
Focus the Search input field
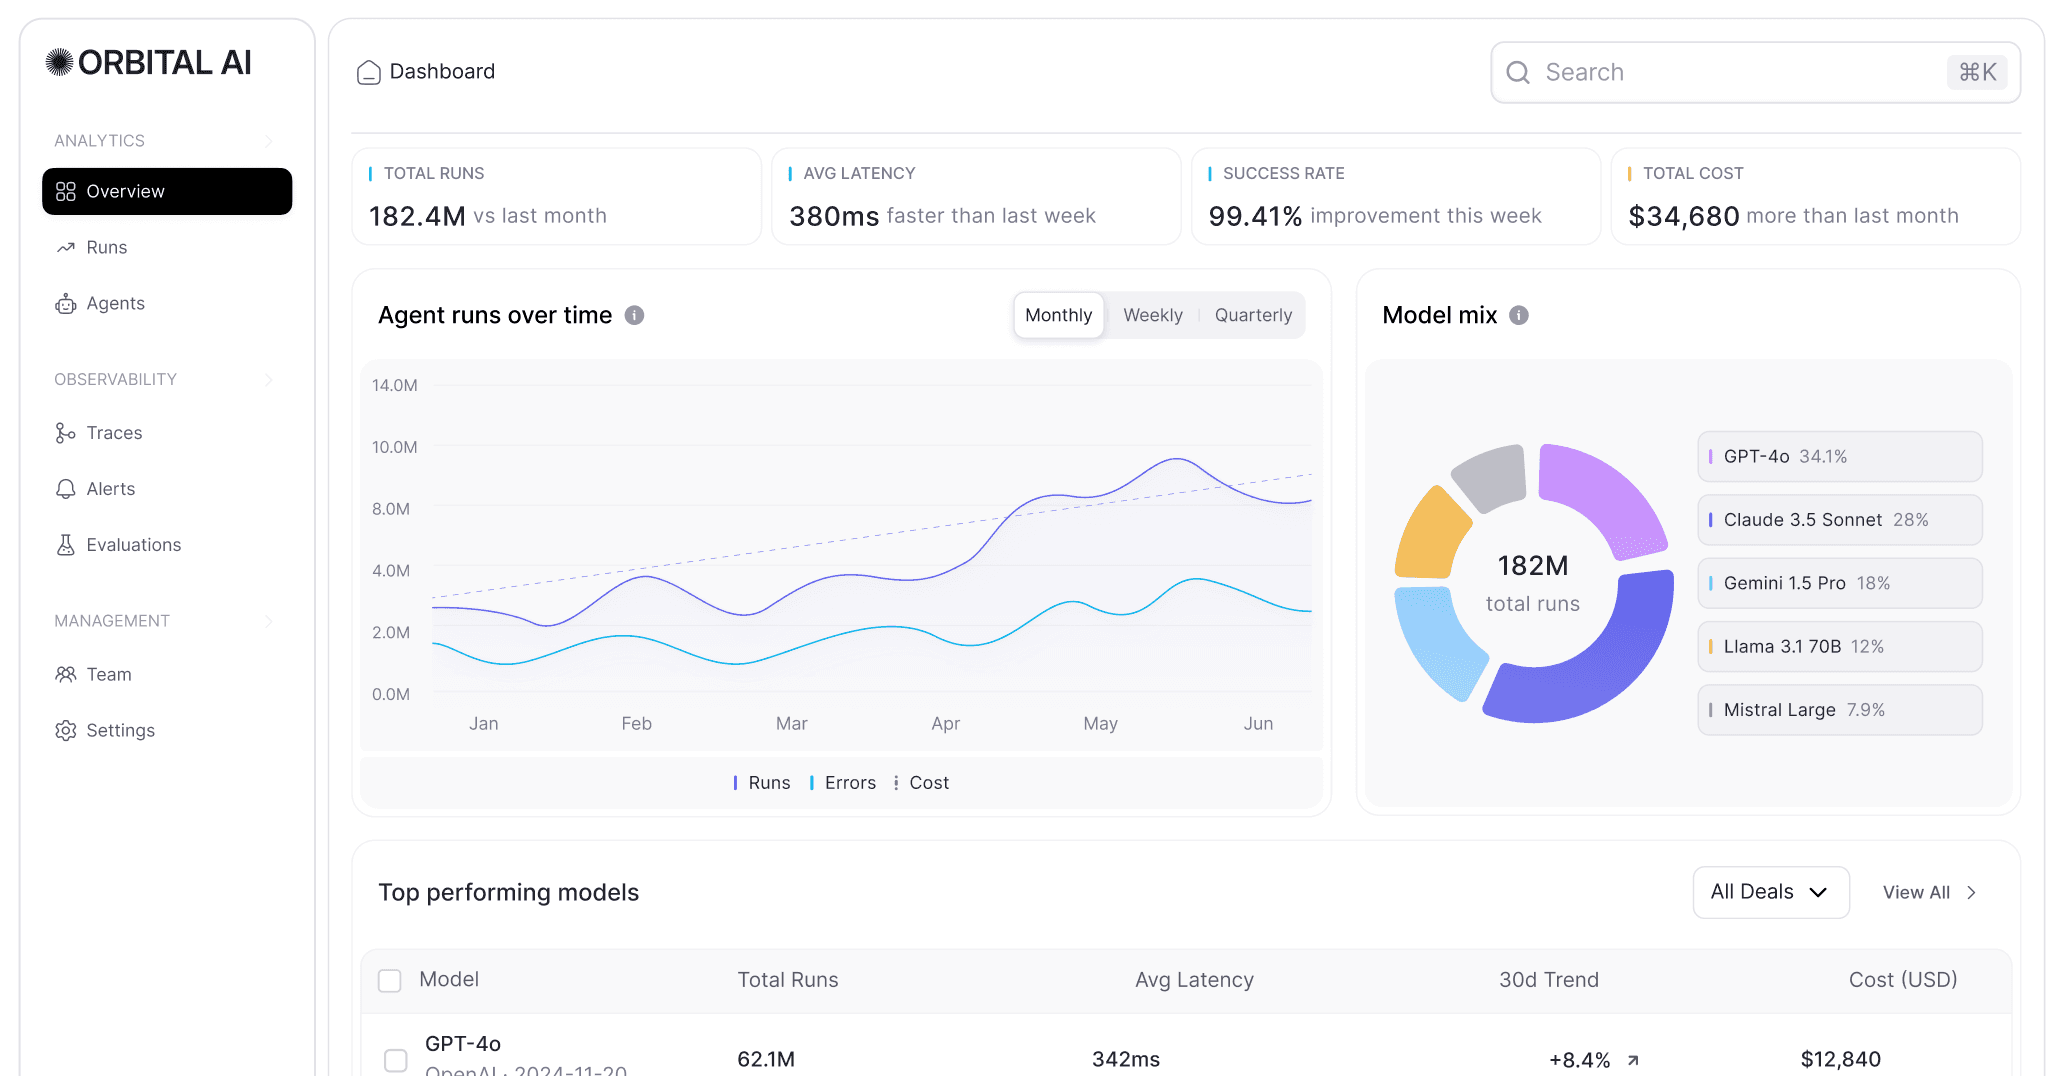pyautogui.click(x=1755, y=72)
